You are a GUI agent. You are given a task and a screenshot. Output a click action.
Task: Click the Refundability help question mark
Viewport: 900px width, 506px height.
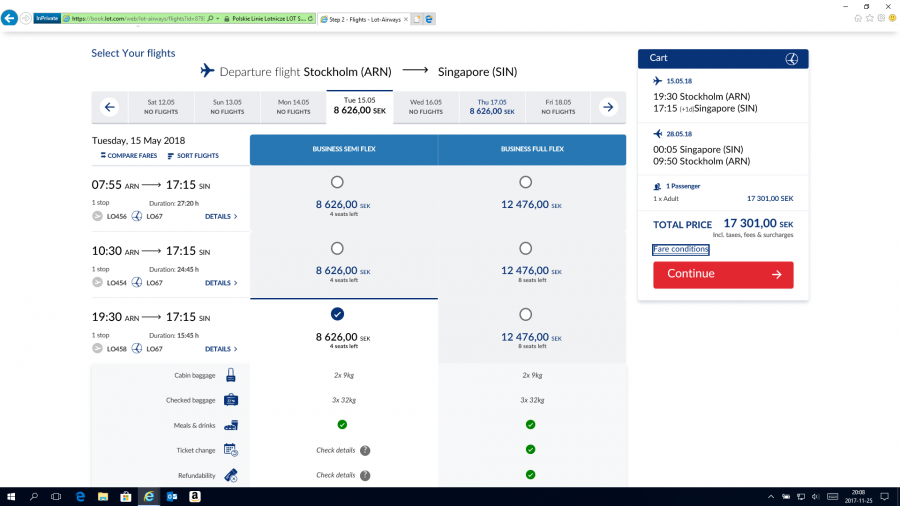click(x=365, y=475)
